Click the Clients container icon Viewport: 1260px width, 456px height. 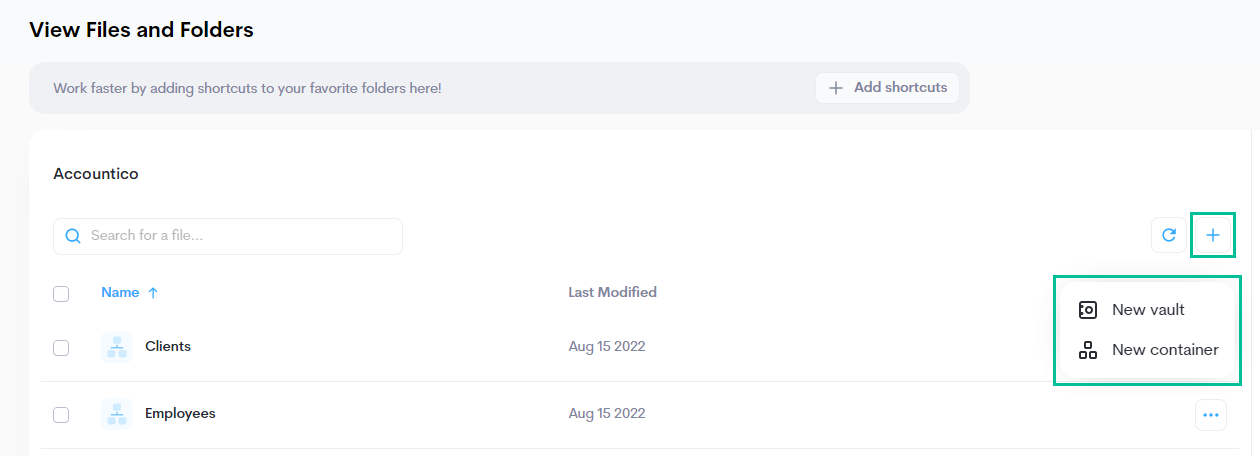[117, 347]
